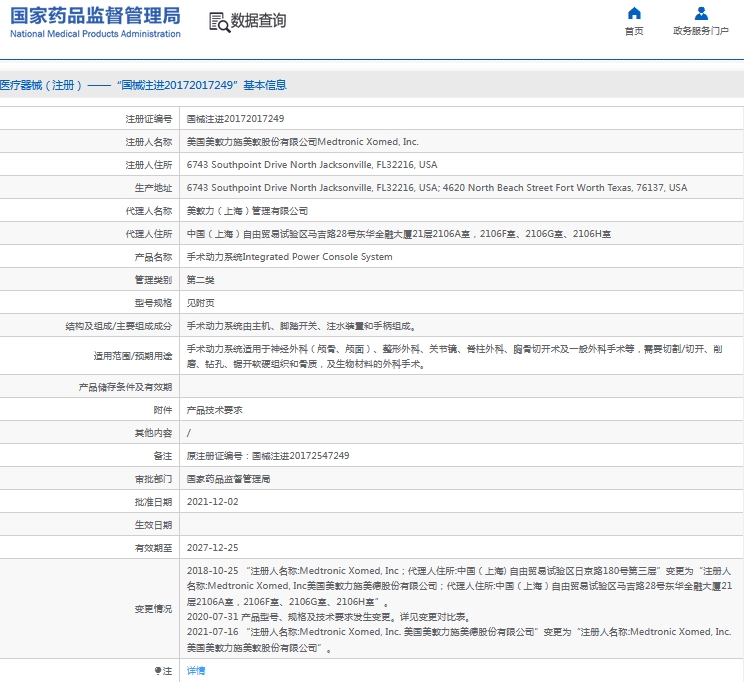Click the 备注 row label
Image resolution: width=744 pixels, height=682 pixels.
click(163, 456)
